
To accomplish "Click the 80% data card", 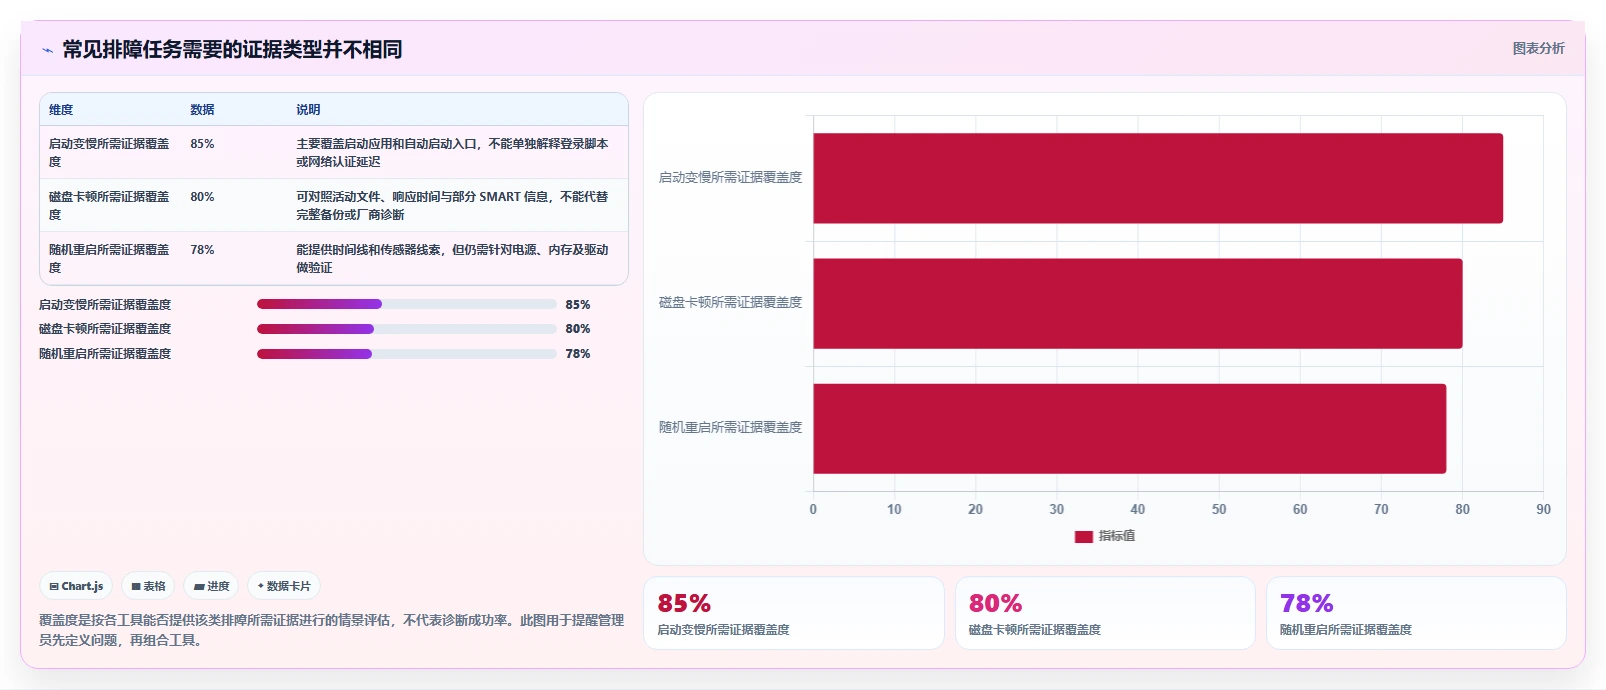I will coord(1105,613).
